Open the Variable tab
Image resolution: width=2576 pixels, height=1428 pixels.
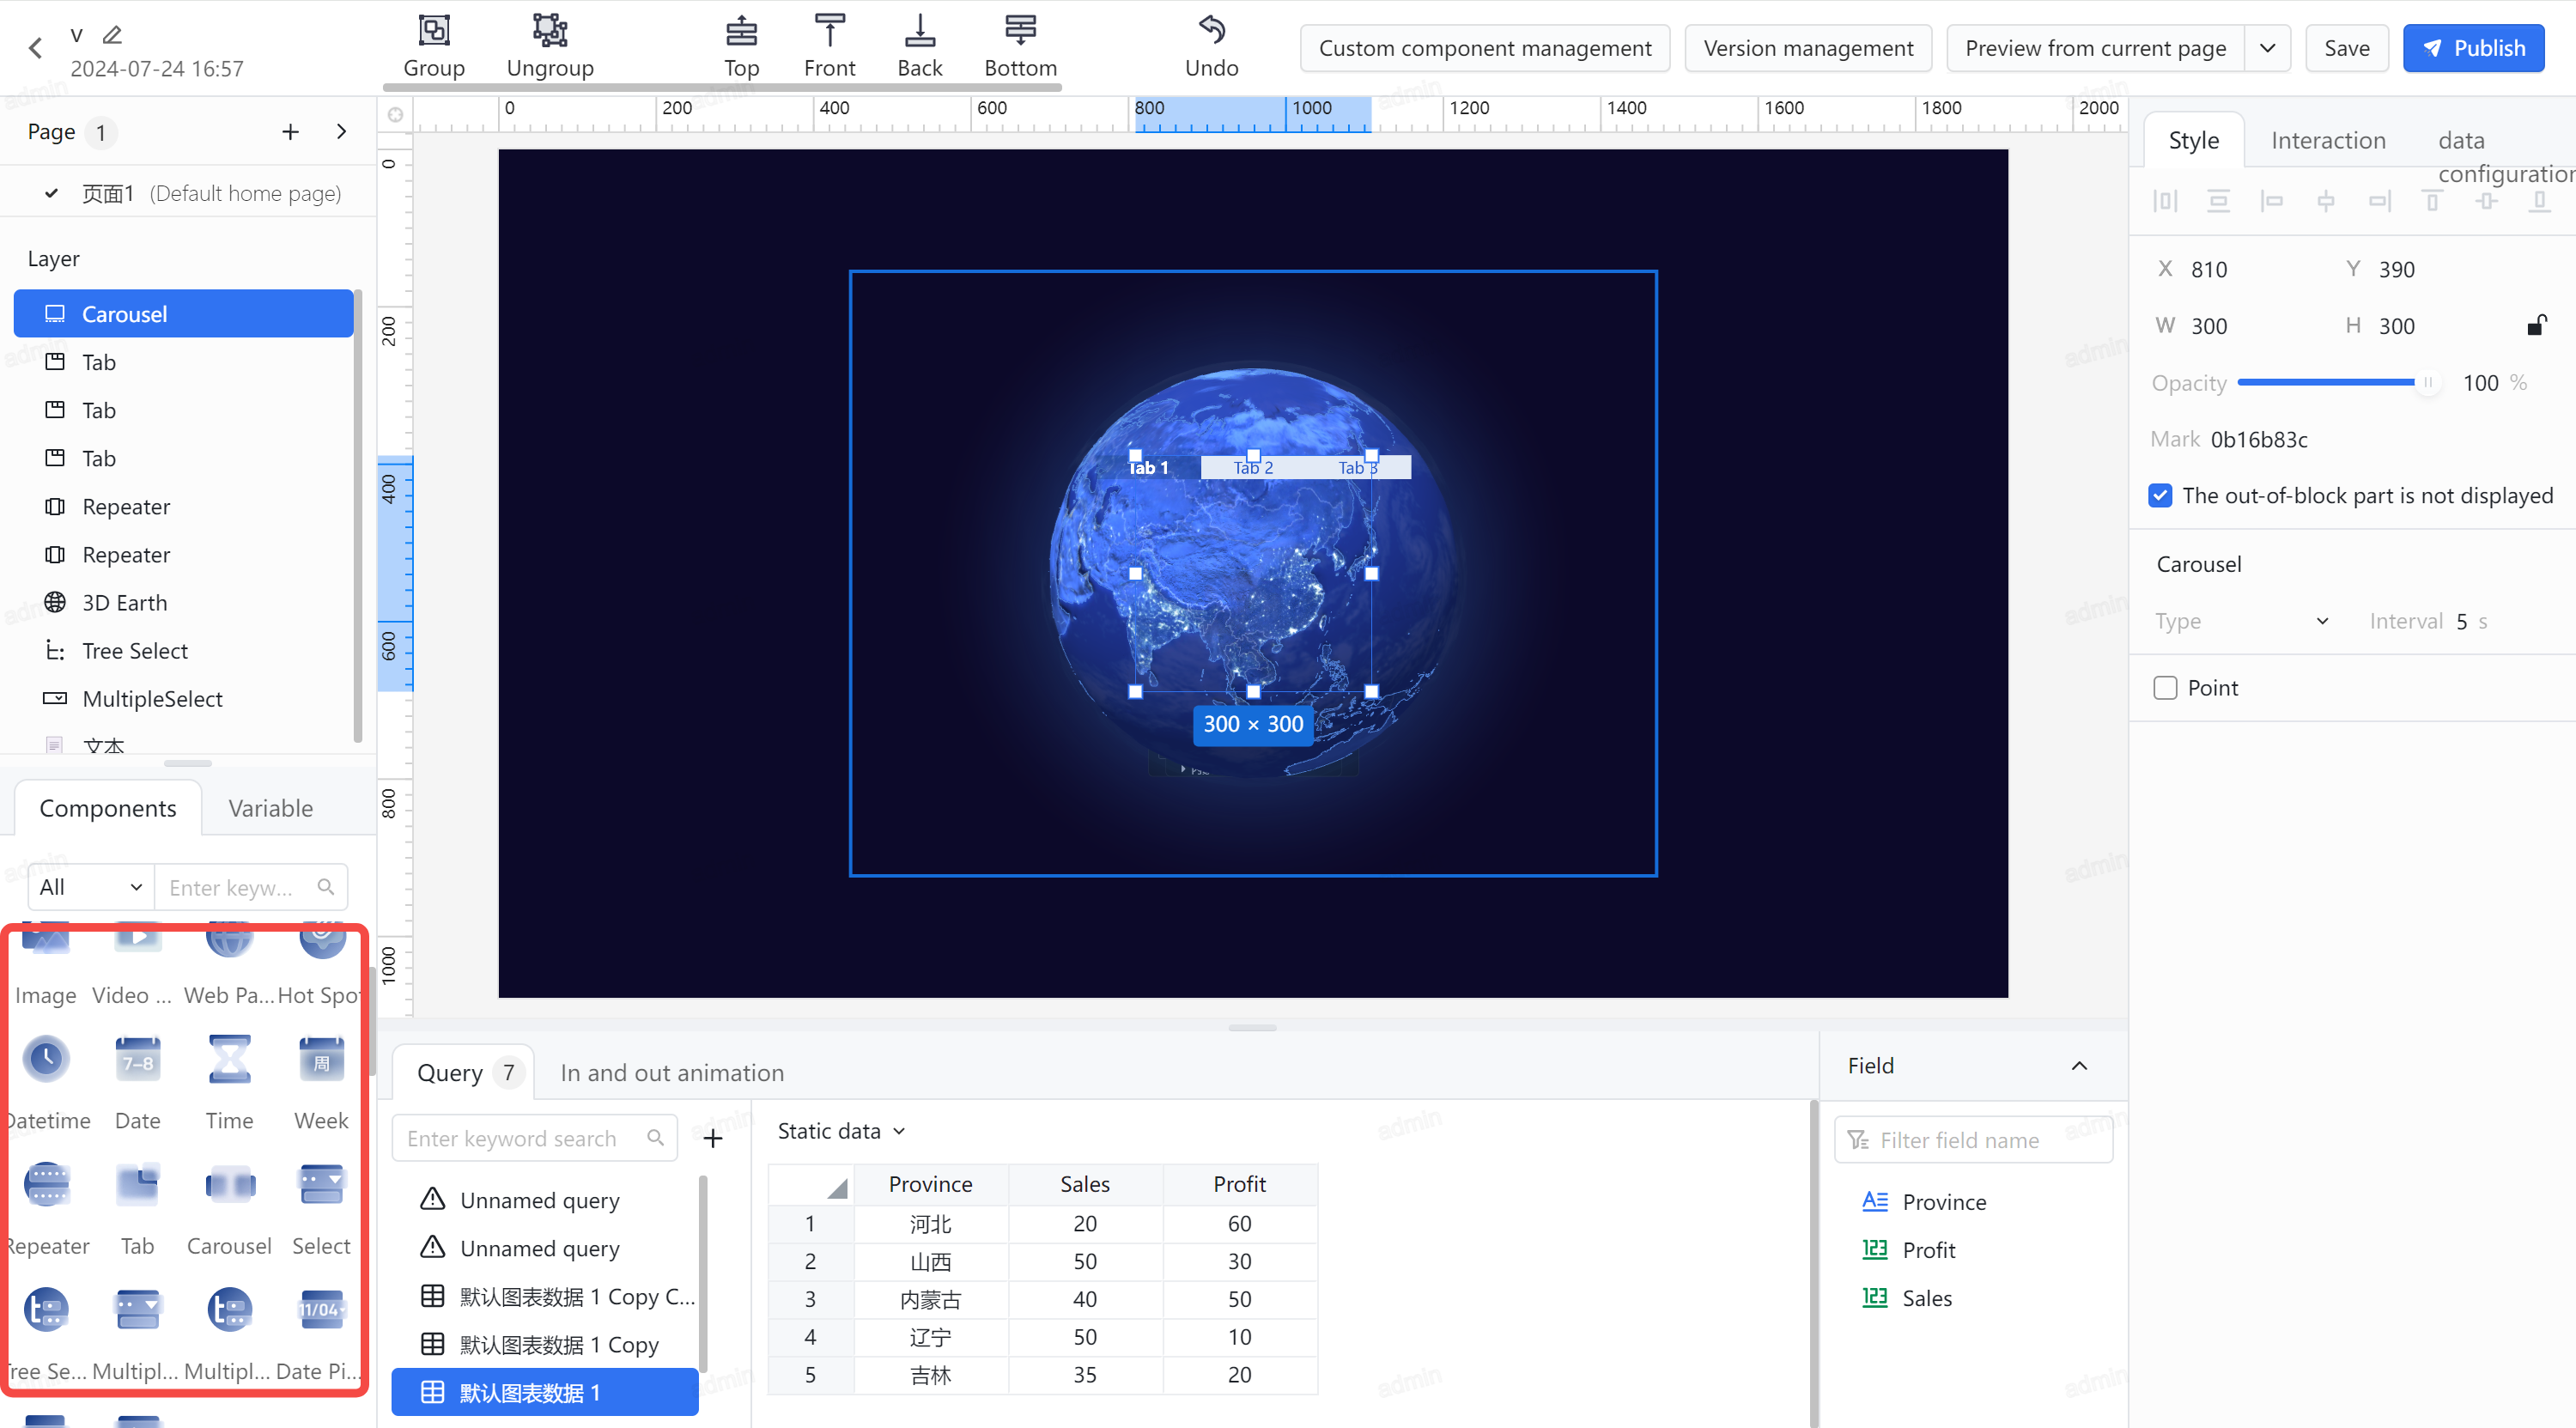(x=270, y=807)
